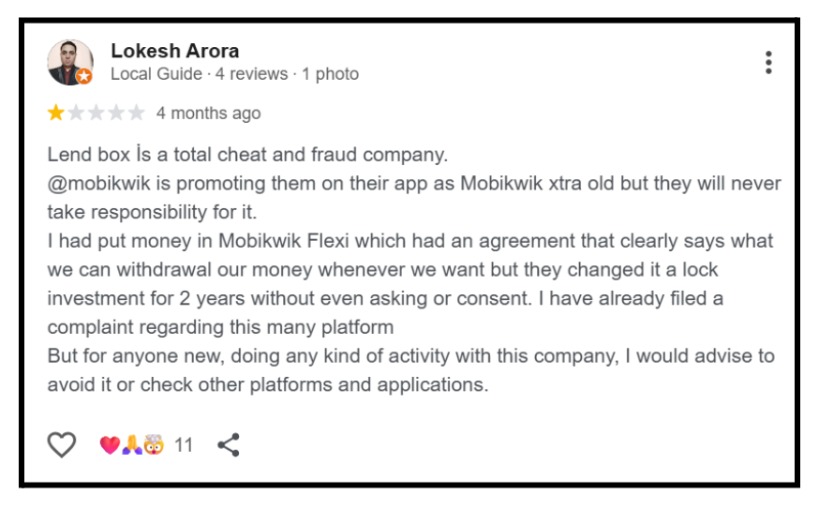Screen dimensions: 819x505
Task: Click the fifth empty rating star
Action: click(136, 113)
